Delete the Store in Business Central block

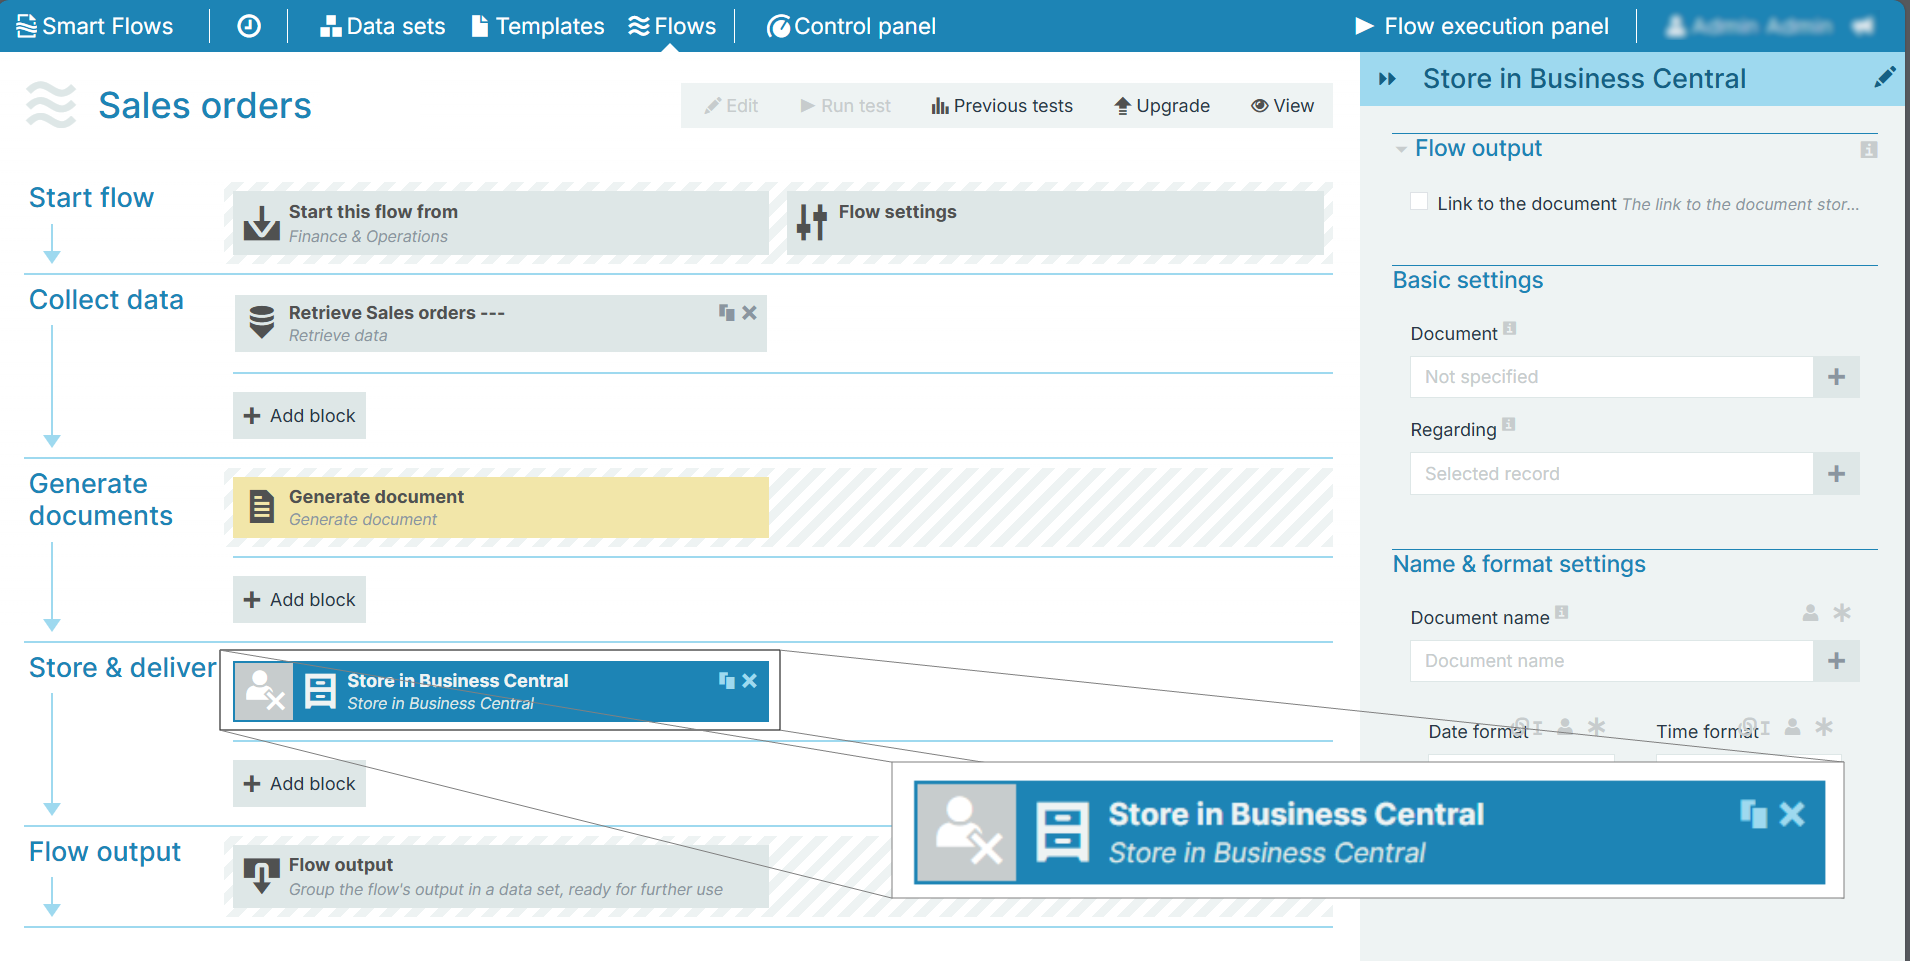[750, 681]
